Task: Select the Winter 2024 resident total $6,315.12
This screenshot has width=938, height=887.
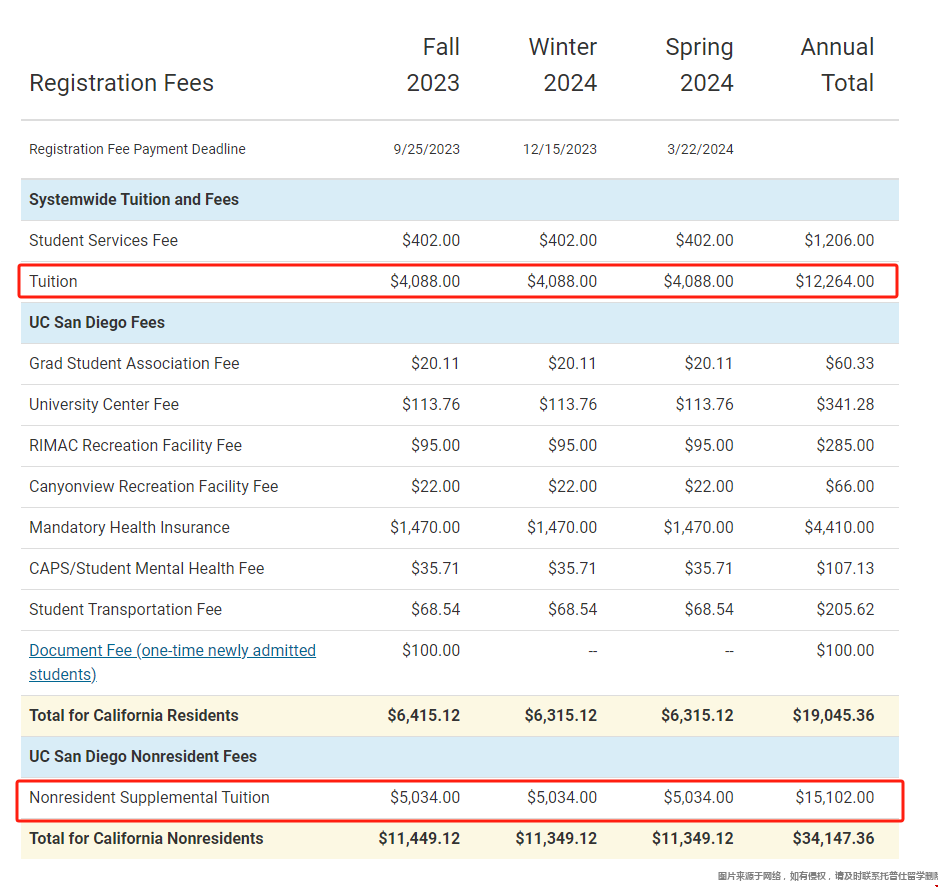Action: point(561,715)
